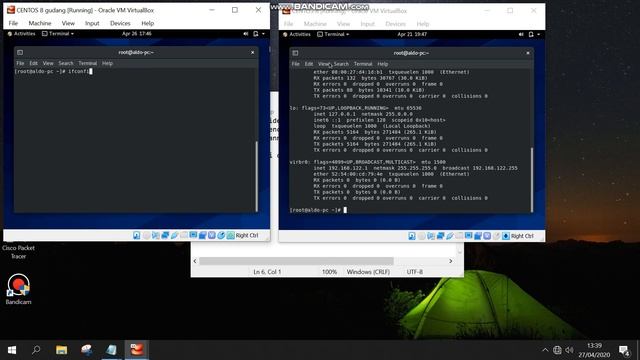Open clock Apr 26 17:46 in left VM
This screenshot has width=640, height=360.
137,34
